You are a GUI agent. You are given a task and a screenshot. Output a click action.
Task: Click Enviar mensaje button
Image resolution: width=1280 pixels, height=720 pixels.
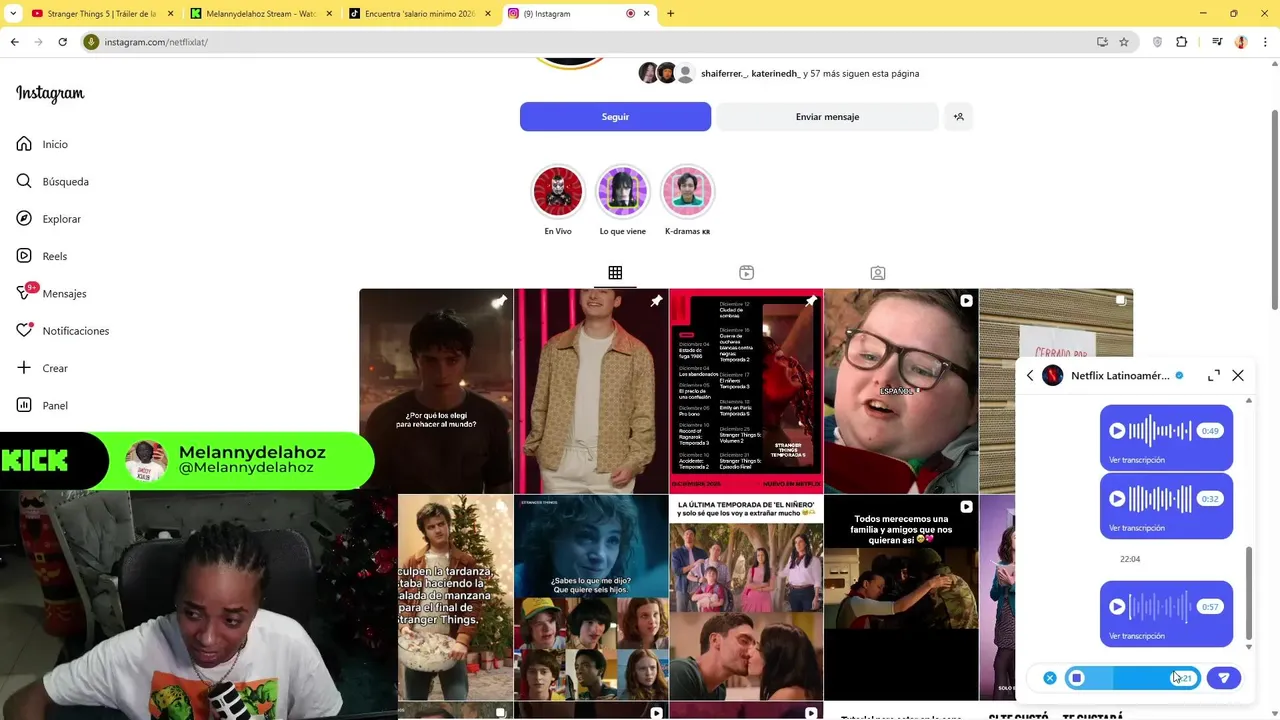[x=827, y=117]
